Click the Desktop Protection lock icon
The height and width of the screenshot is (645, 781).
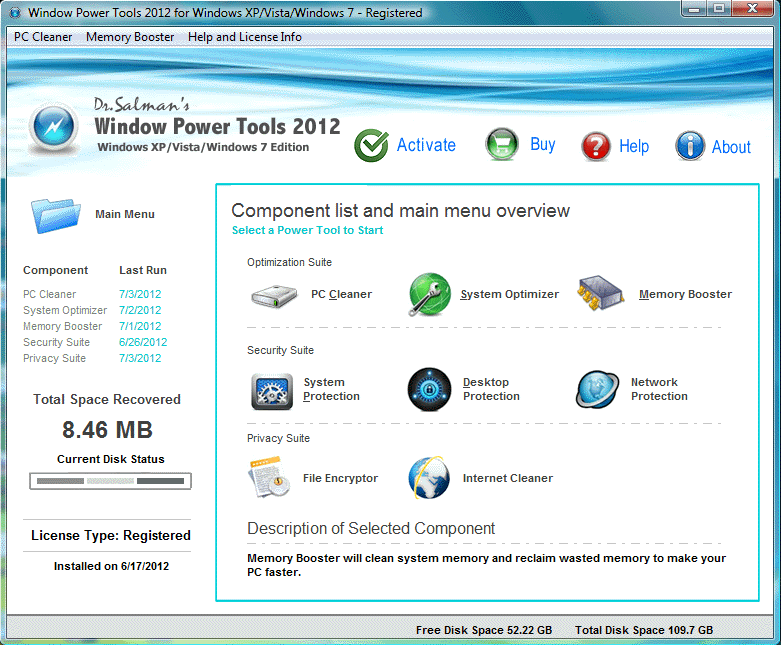(429, 389)
